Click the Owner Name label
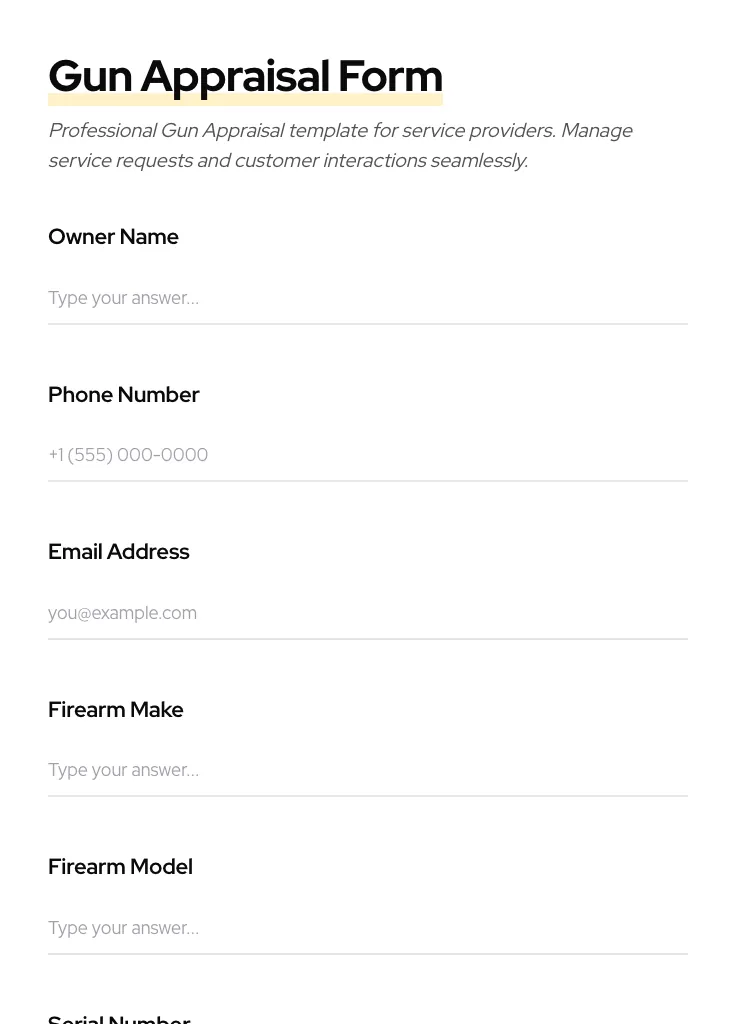The height and width of the screenshot is (1024, 736). [x=113, y=237]
